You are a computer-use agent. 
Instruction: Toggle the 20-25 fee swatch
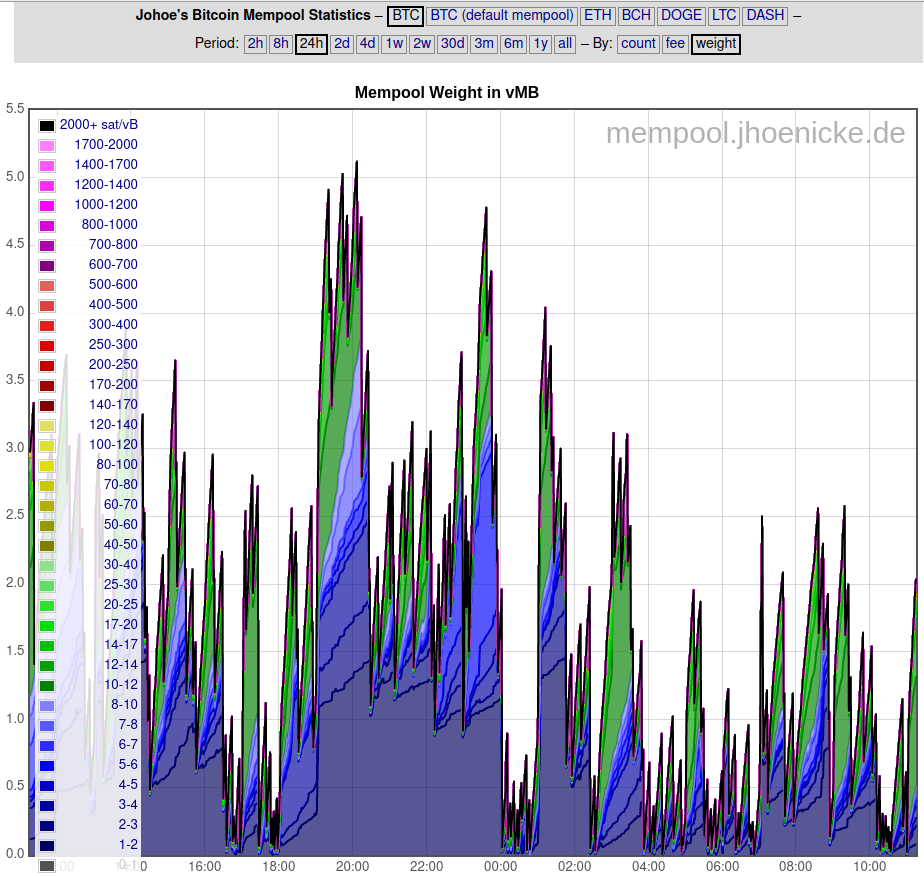click(47, 606)
